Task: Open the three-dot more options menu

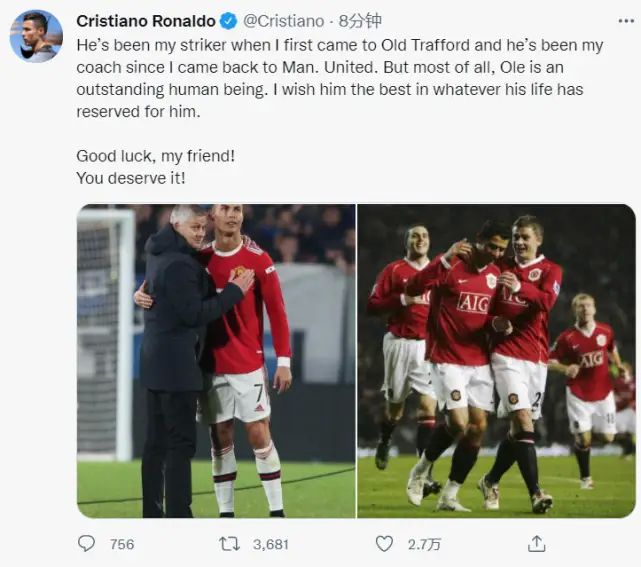Action: coord(626,21)
